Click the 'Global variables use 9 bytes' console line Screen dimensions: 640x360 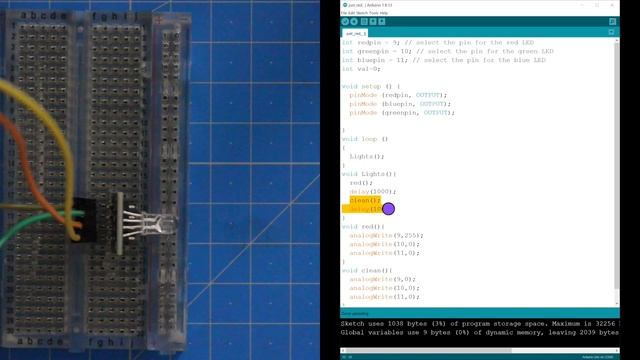(x=480, y=333)
